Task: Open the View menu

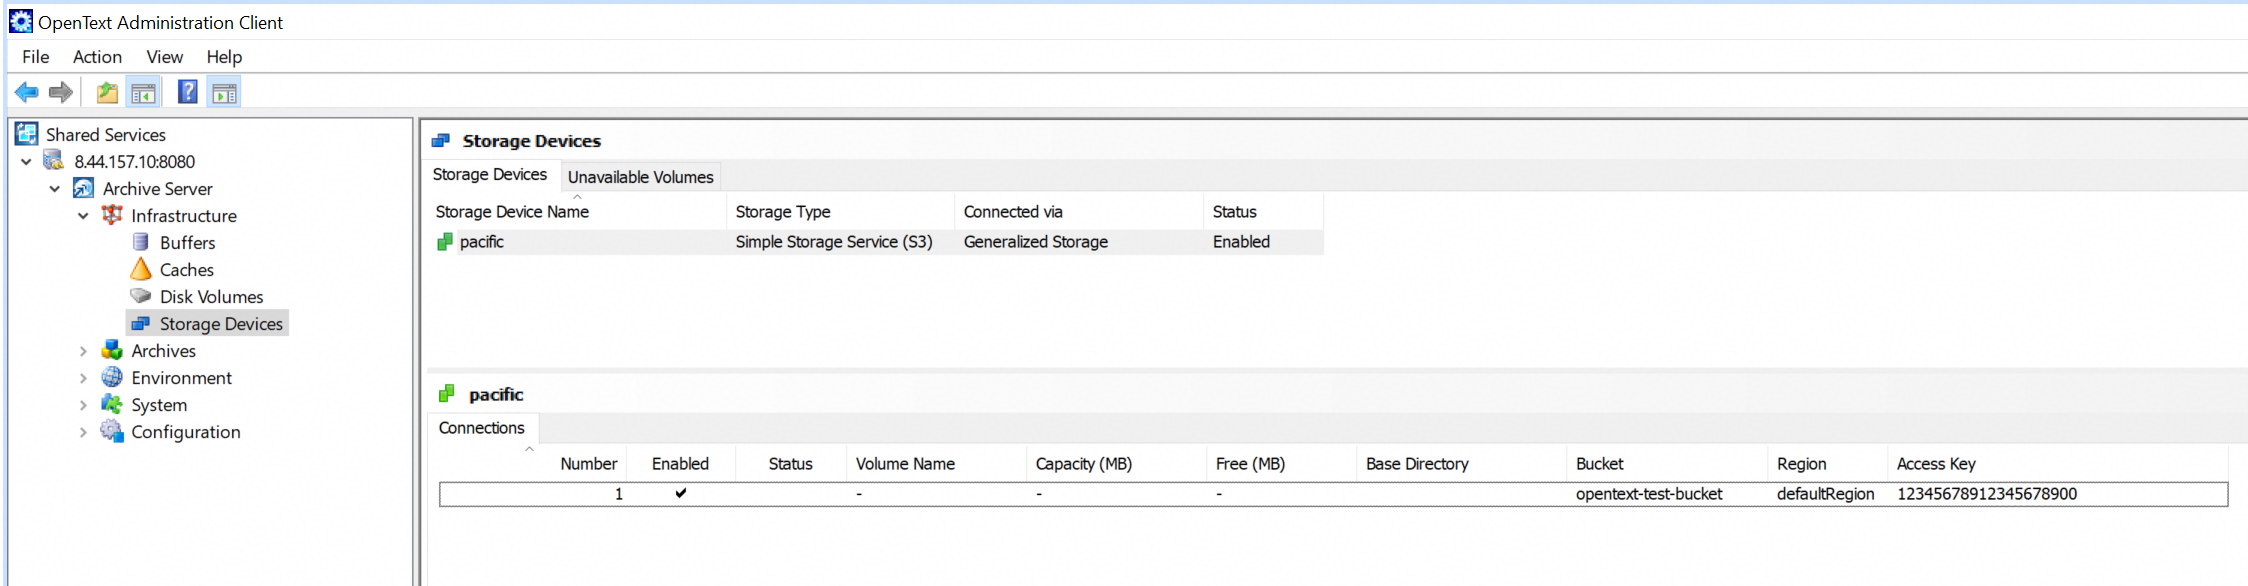Action: 164,57
